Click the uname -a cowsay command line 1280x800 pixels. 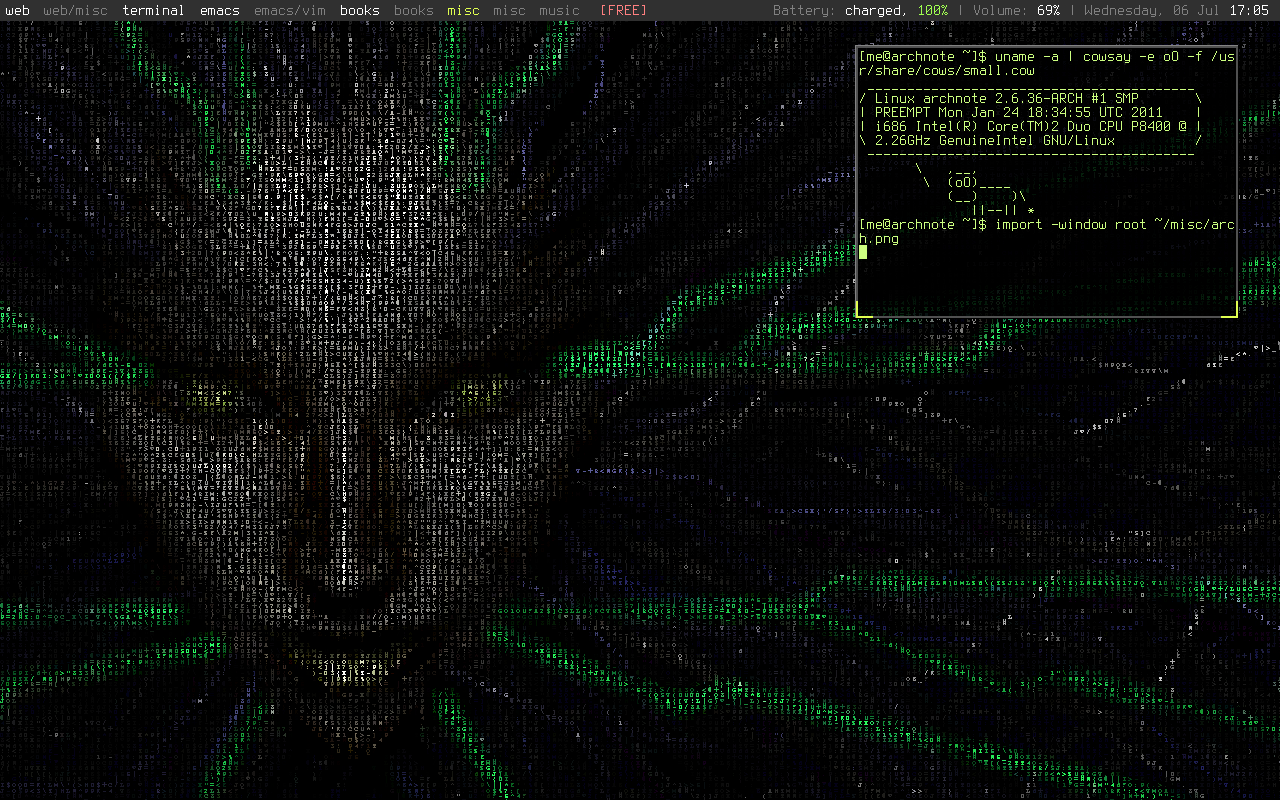click(x=1047, y=63)
